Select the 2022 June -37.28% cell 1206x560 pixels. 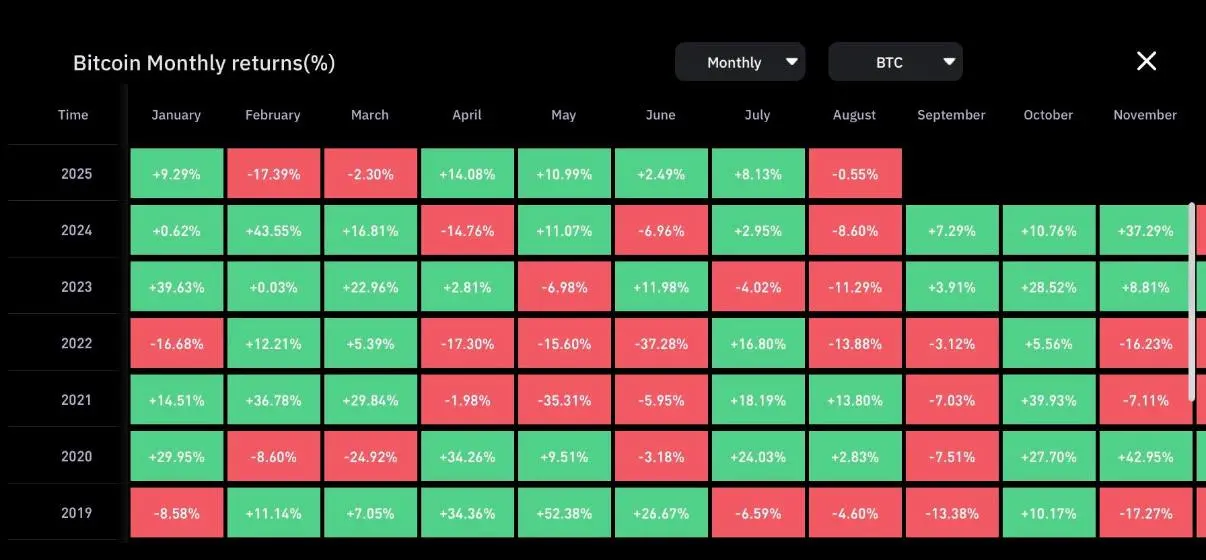coord(661,343)
